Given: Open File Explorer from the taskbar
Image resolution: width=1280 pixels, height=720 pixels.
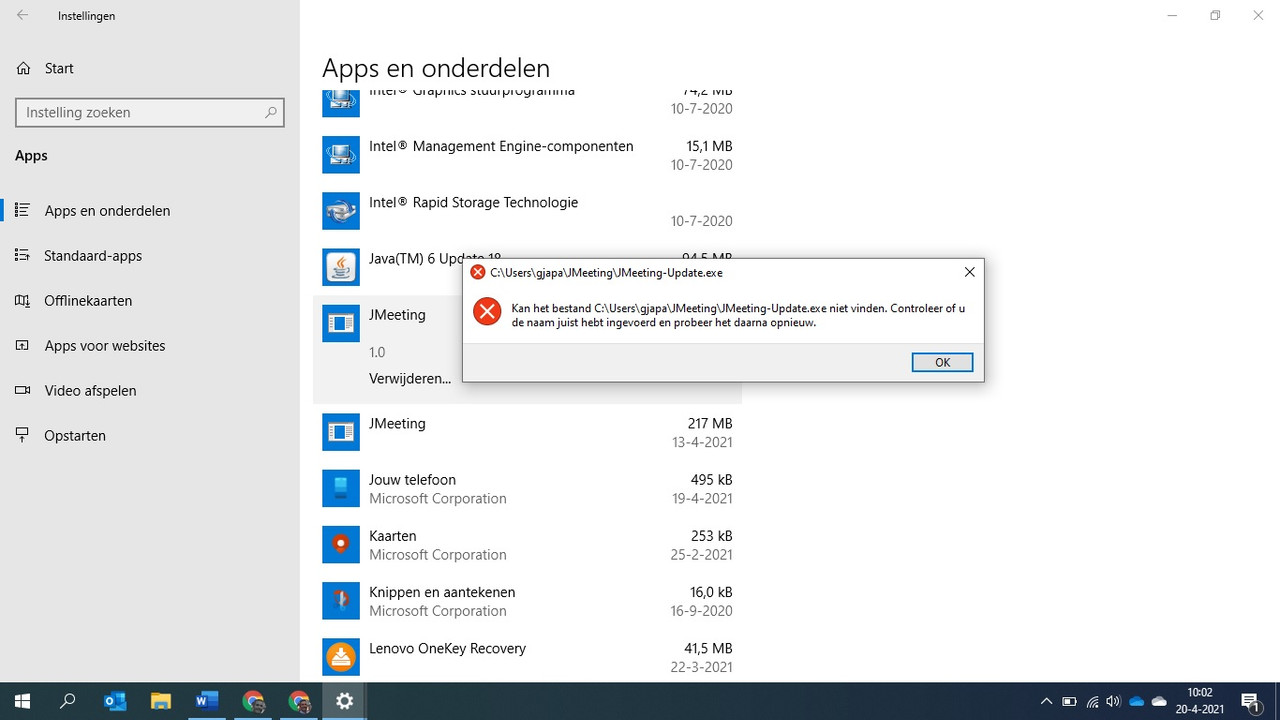Looking at the screenshot, I should pyautogui.click(x=161, y=701).
